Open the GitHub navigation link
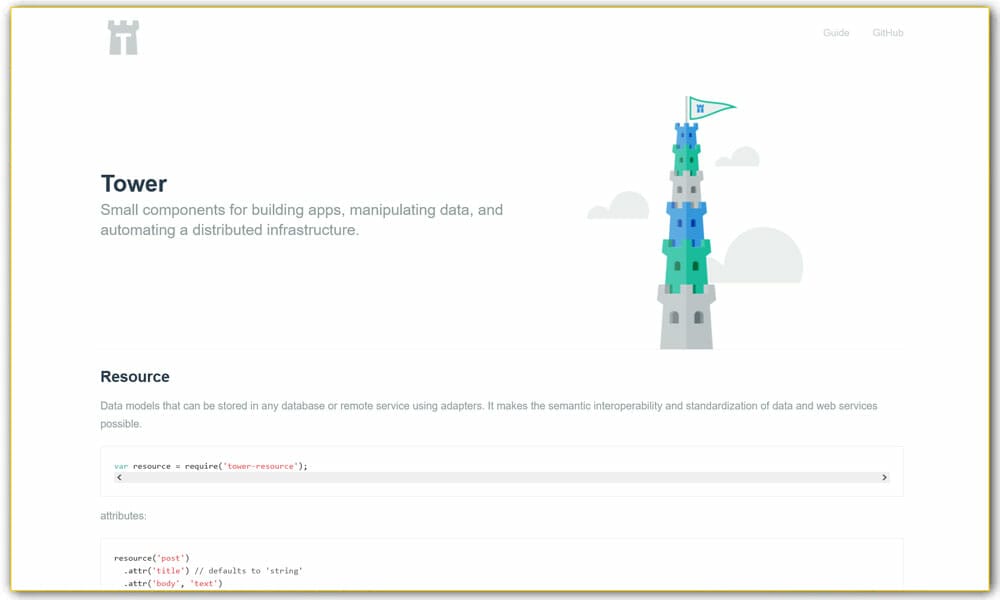The image size is (1000, 600). click(889, 33)
